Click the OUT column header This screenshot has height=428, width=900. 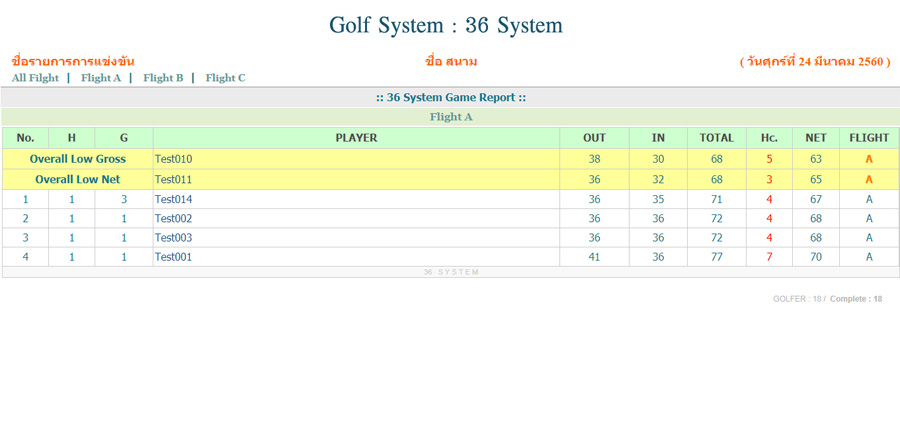tap(594, 138)
